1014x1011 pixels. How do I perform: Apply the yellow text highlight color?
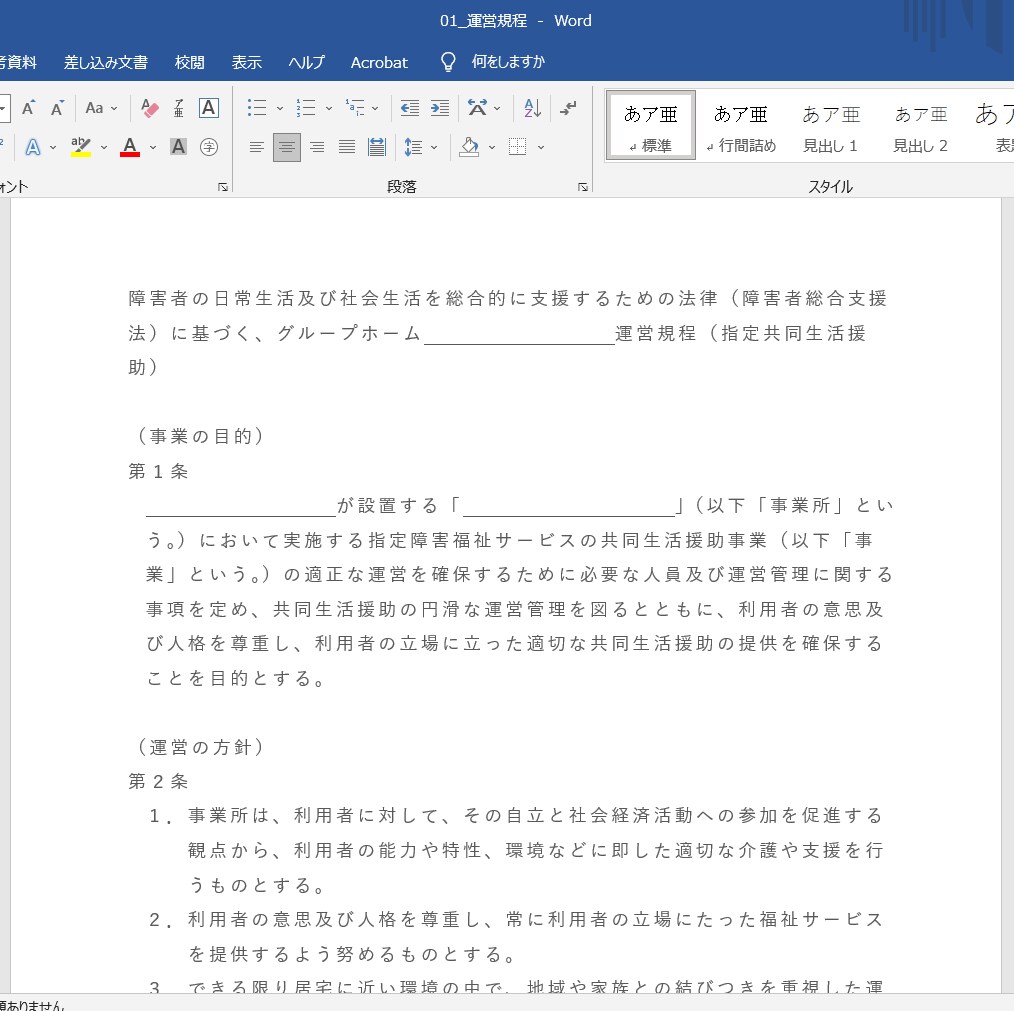click(81, 147)
